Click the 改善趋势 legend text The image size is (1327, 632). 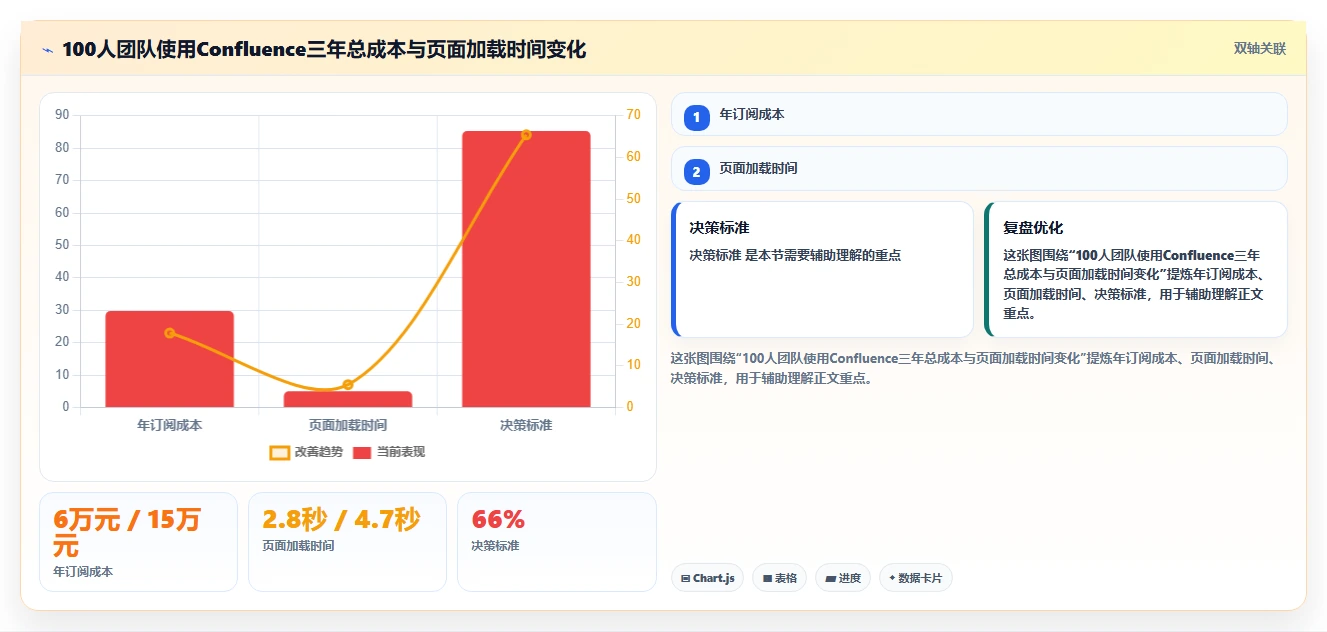319,452
